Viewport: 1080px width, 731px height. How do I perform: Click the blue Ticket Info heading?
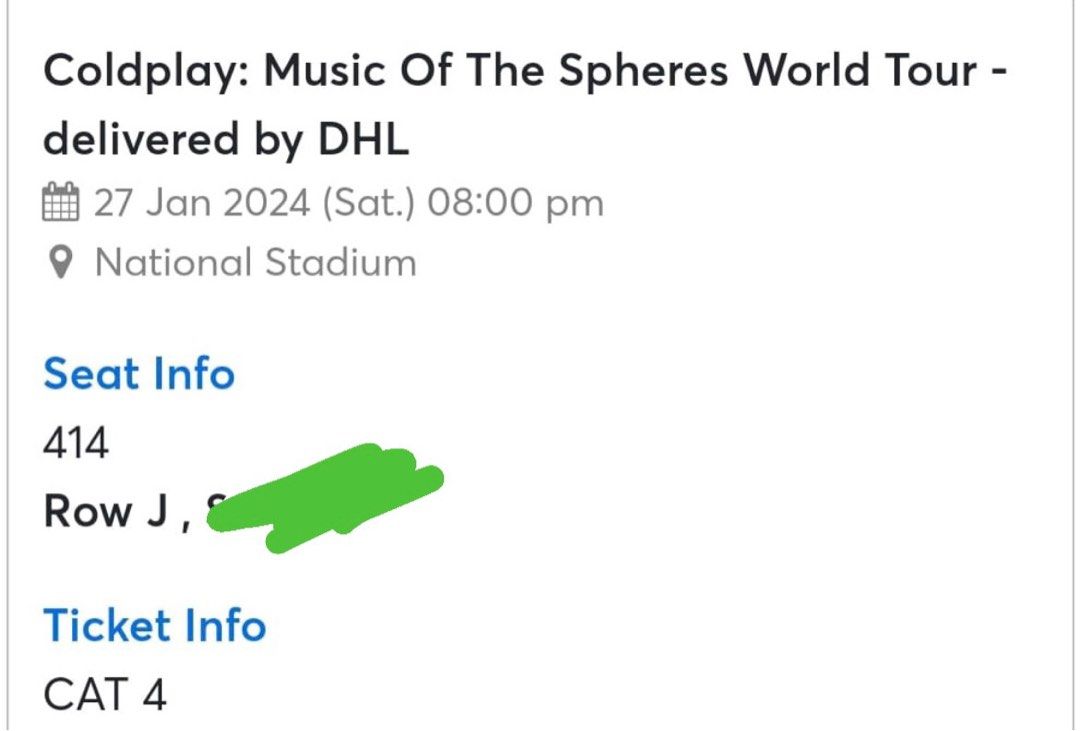[154, 626]
